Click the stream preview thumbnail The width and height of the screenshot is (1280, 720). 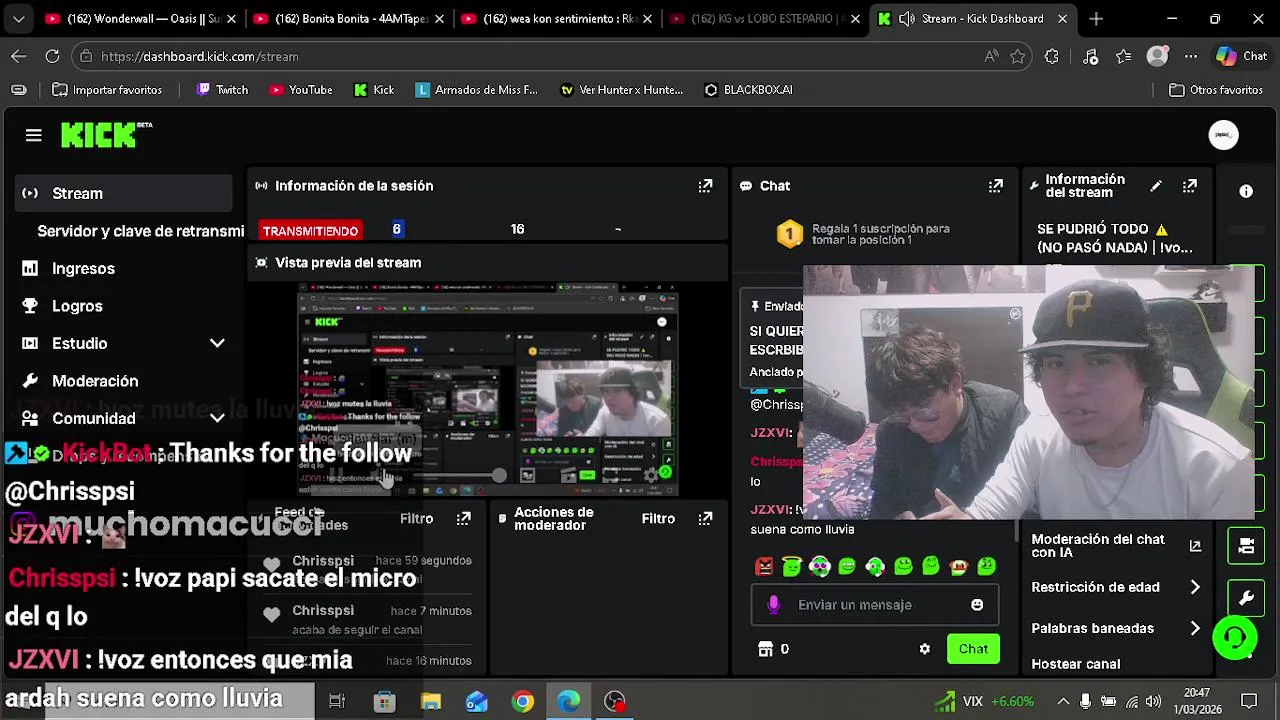(489, 390)
